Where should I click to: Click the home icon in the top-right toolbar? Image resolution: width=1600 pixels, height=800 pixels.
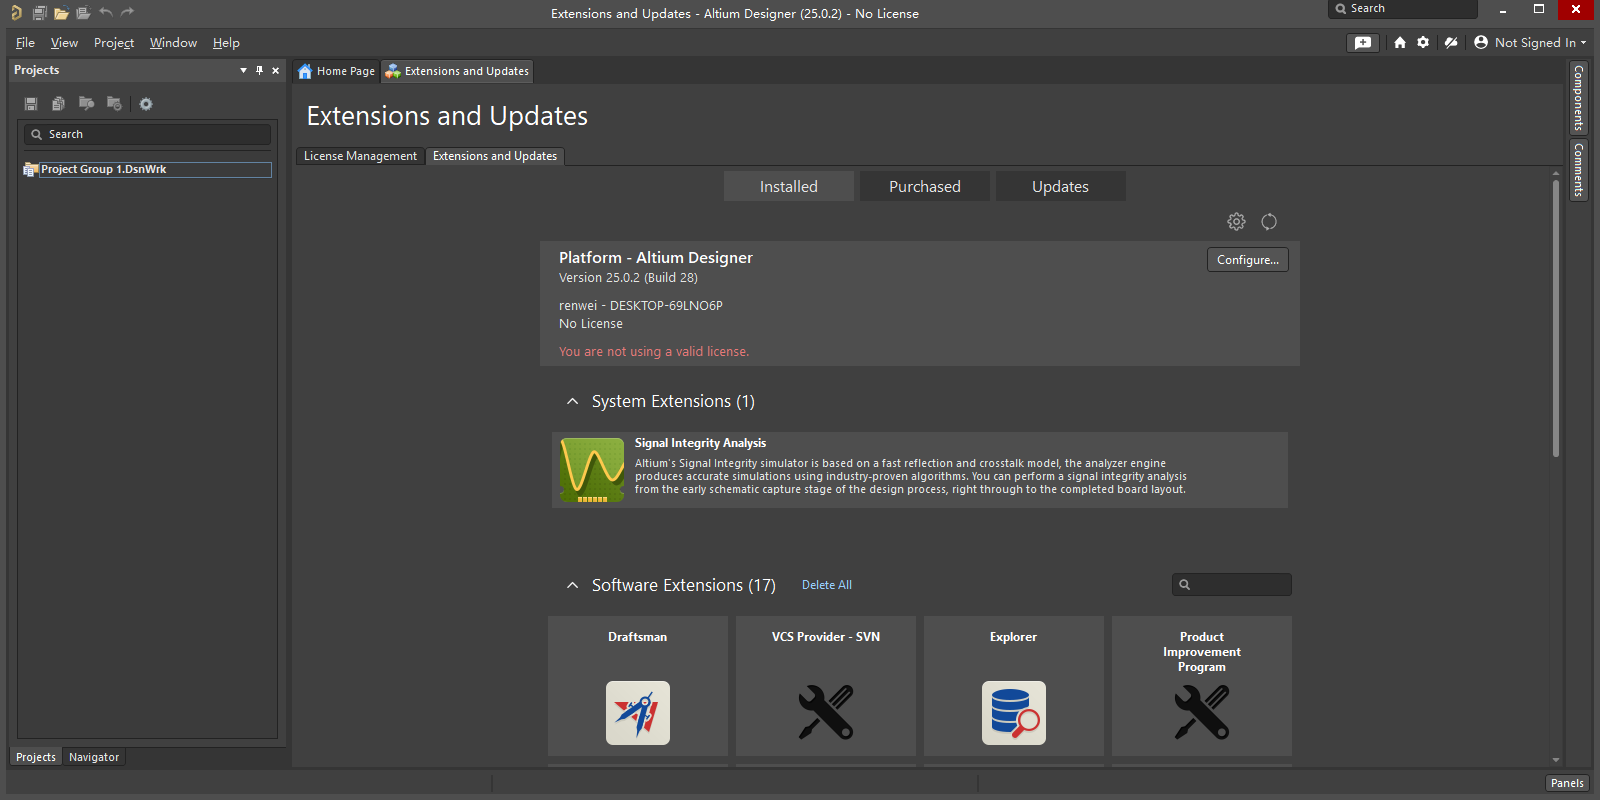click(x=1400, y=43)
